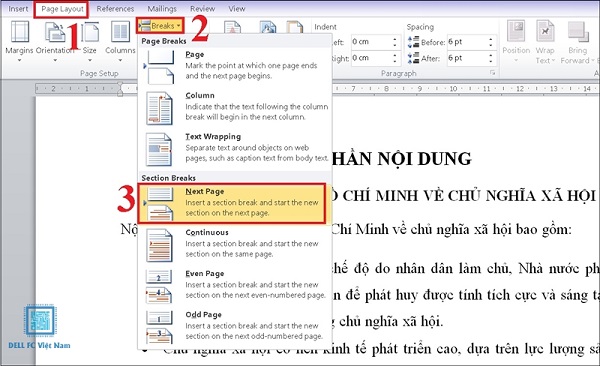Screen dimensions: 600x366
Task: Click the "Section Breaks" menu header
Action: pyautogui.click(x=168, y=178)
